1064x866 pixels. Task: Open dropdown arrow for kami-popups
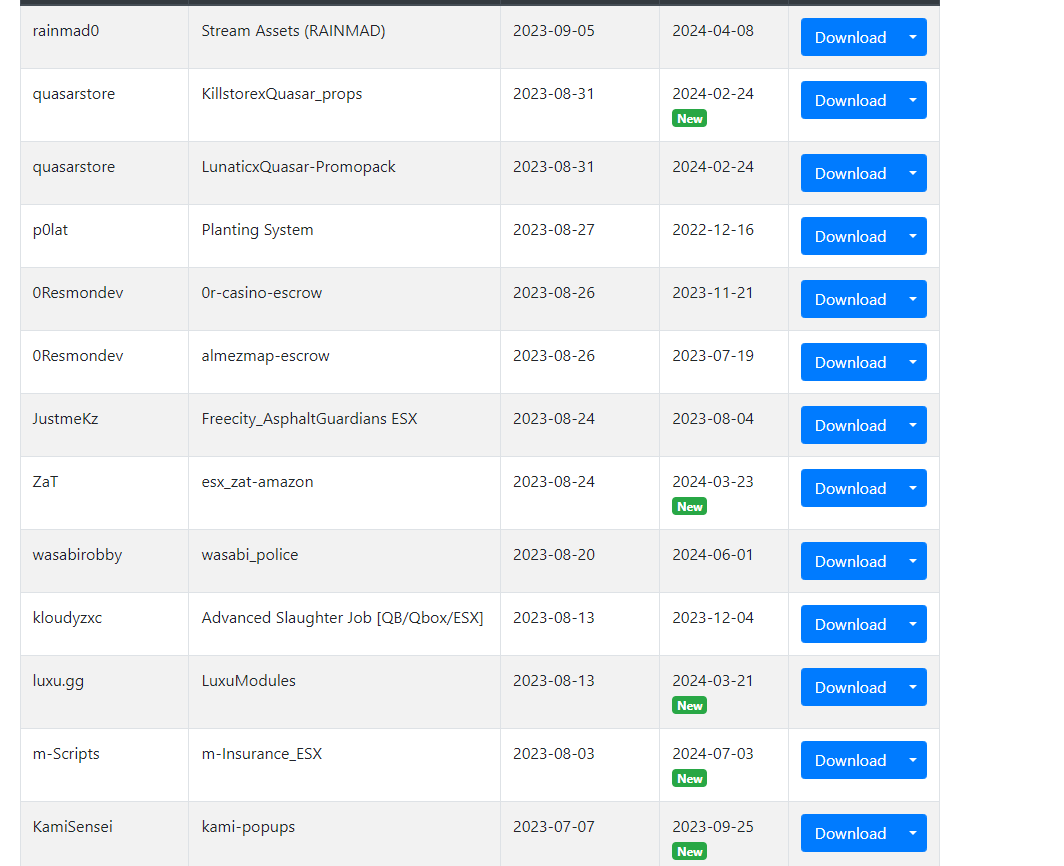click(913, 833)
